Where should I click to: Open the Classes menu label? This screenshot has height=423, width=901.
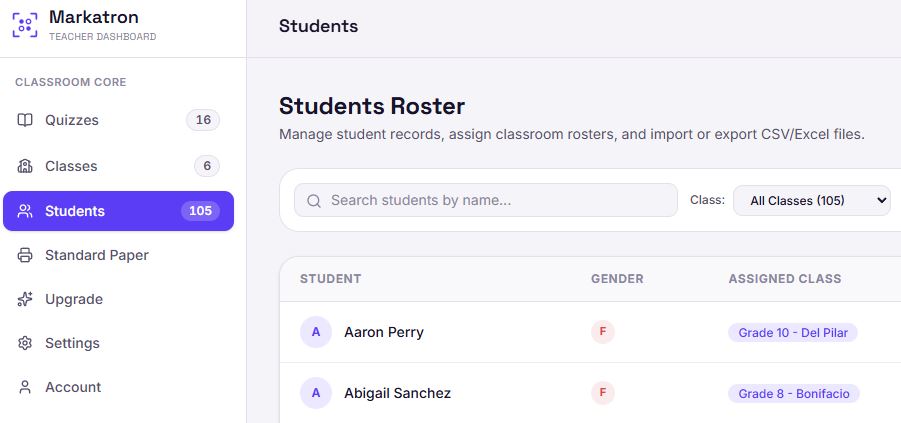tap(71, 166)
